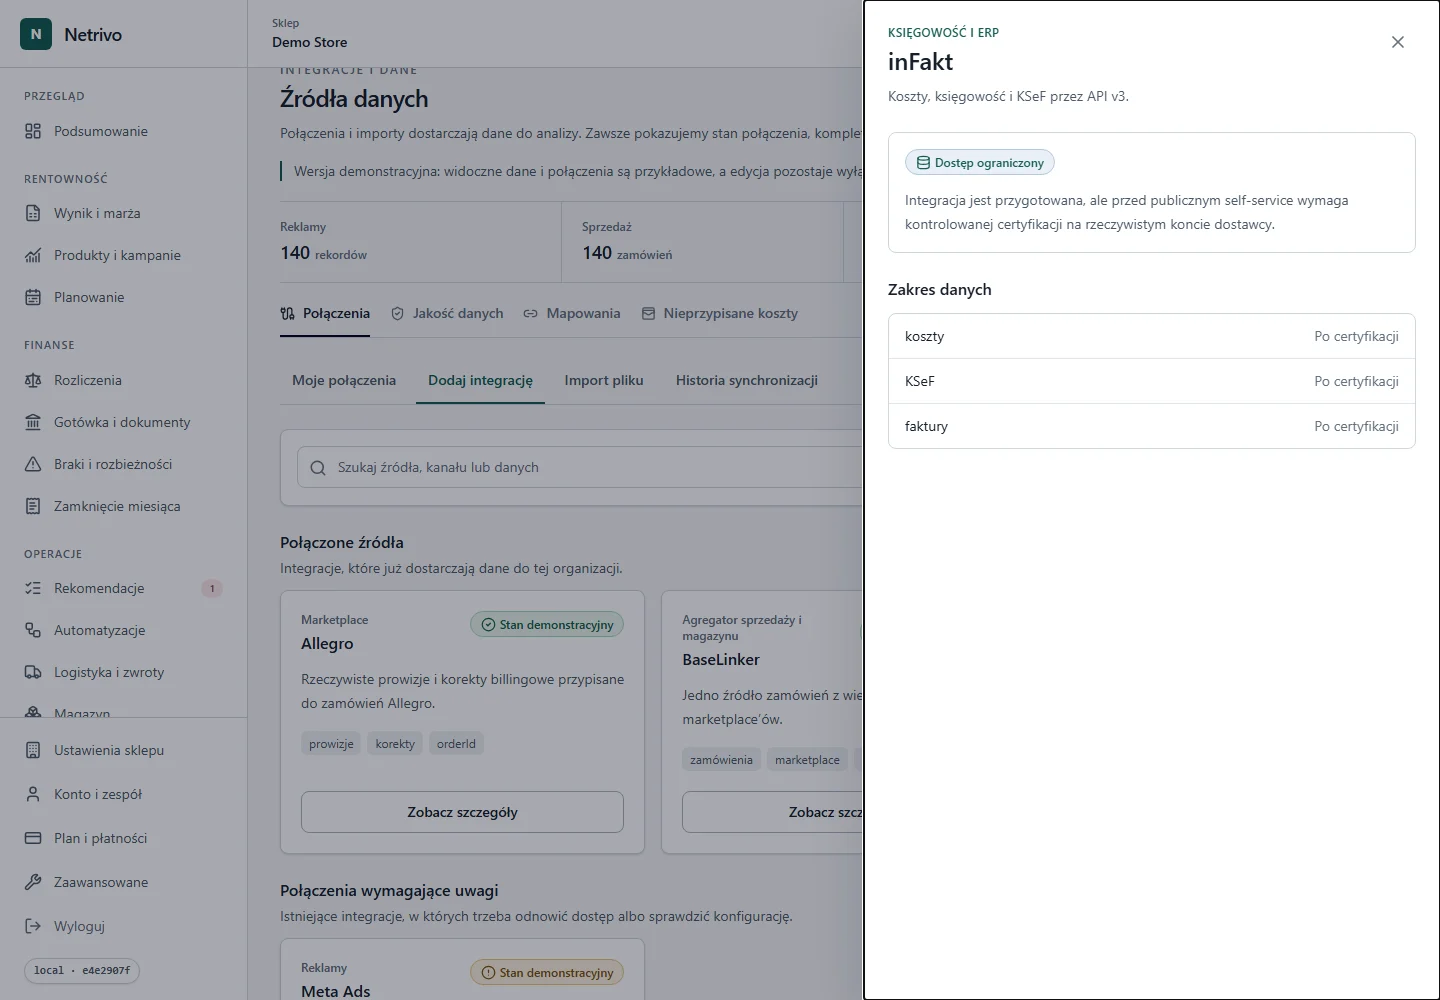
Task: Click the korekty tag on Allegro card
Action: 395,744
